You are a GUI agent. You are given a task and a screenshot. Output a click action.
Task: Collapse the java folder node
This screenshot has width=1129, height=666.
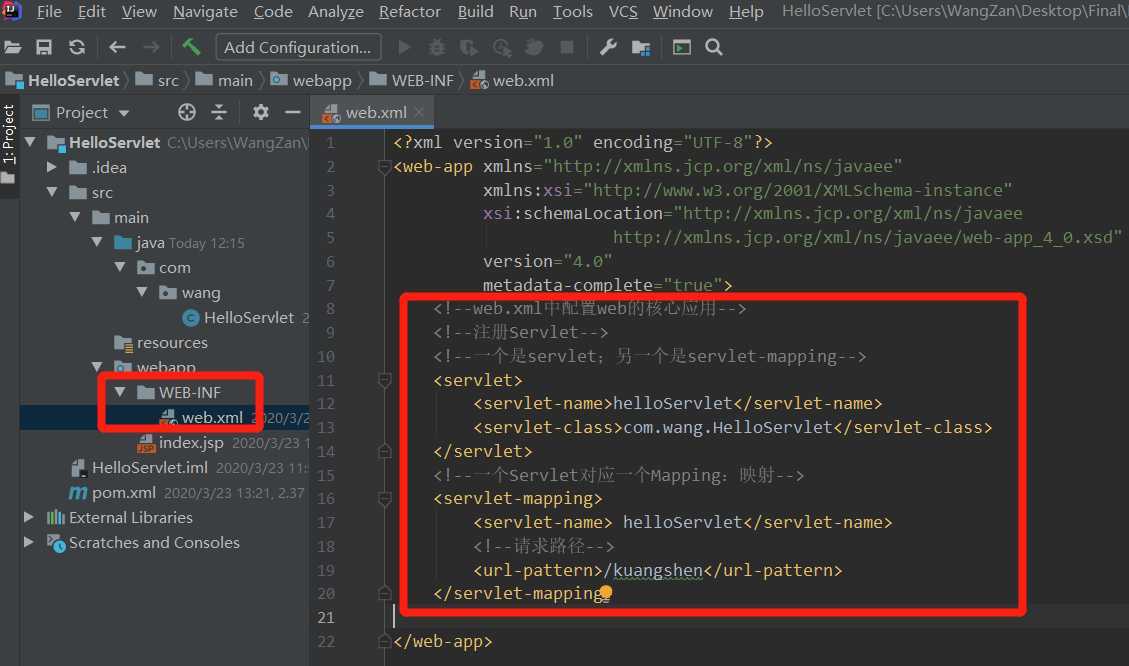[x=97, y=242]
